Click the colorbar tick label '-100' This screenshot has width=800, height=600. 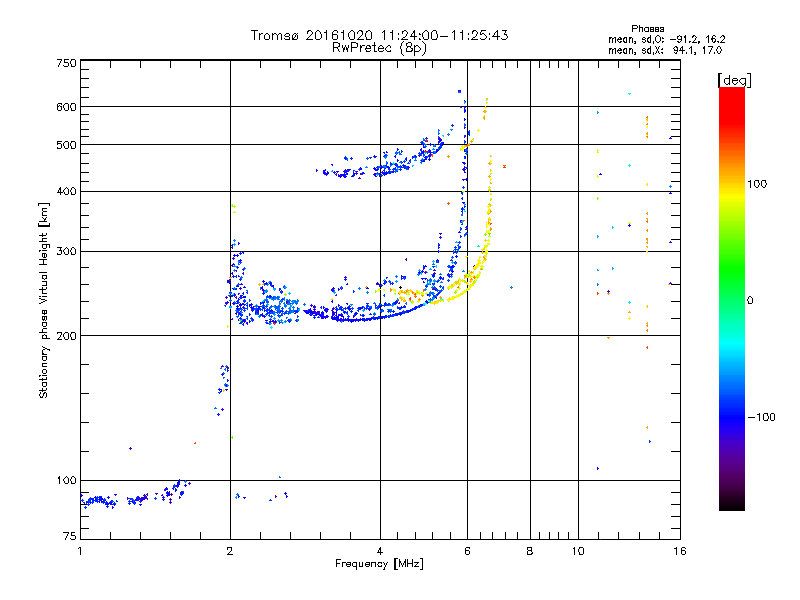(x=761, y=417)
